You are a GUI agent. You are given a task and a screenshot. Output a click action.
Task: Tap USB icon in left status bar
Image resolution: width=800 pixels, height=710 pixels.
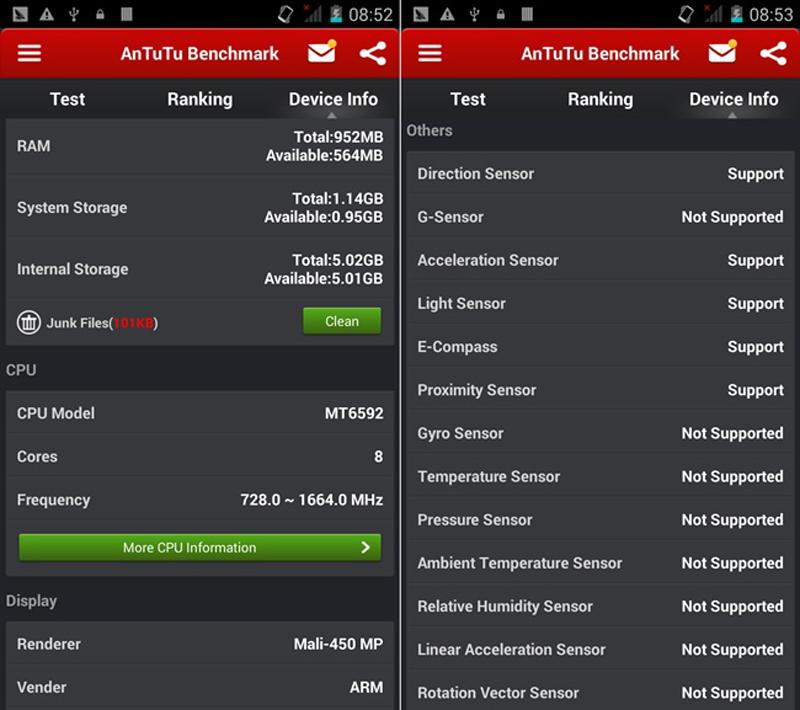tap(74, 14)
